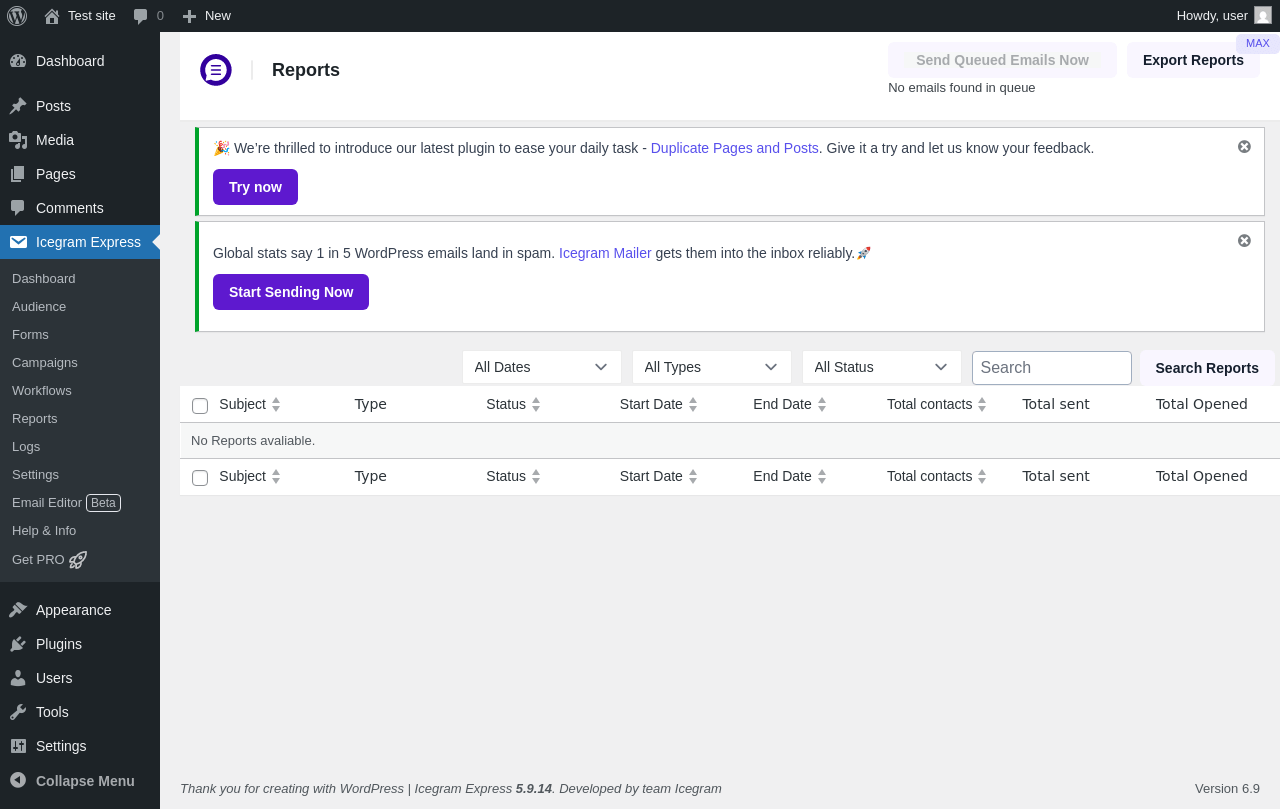
Task: Open Campaigns in the Icegram submenu
Action: (45, 363)
